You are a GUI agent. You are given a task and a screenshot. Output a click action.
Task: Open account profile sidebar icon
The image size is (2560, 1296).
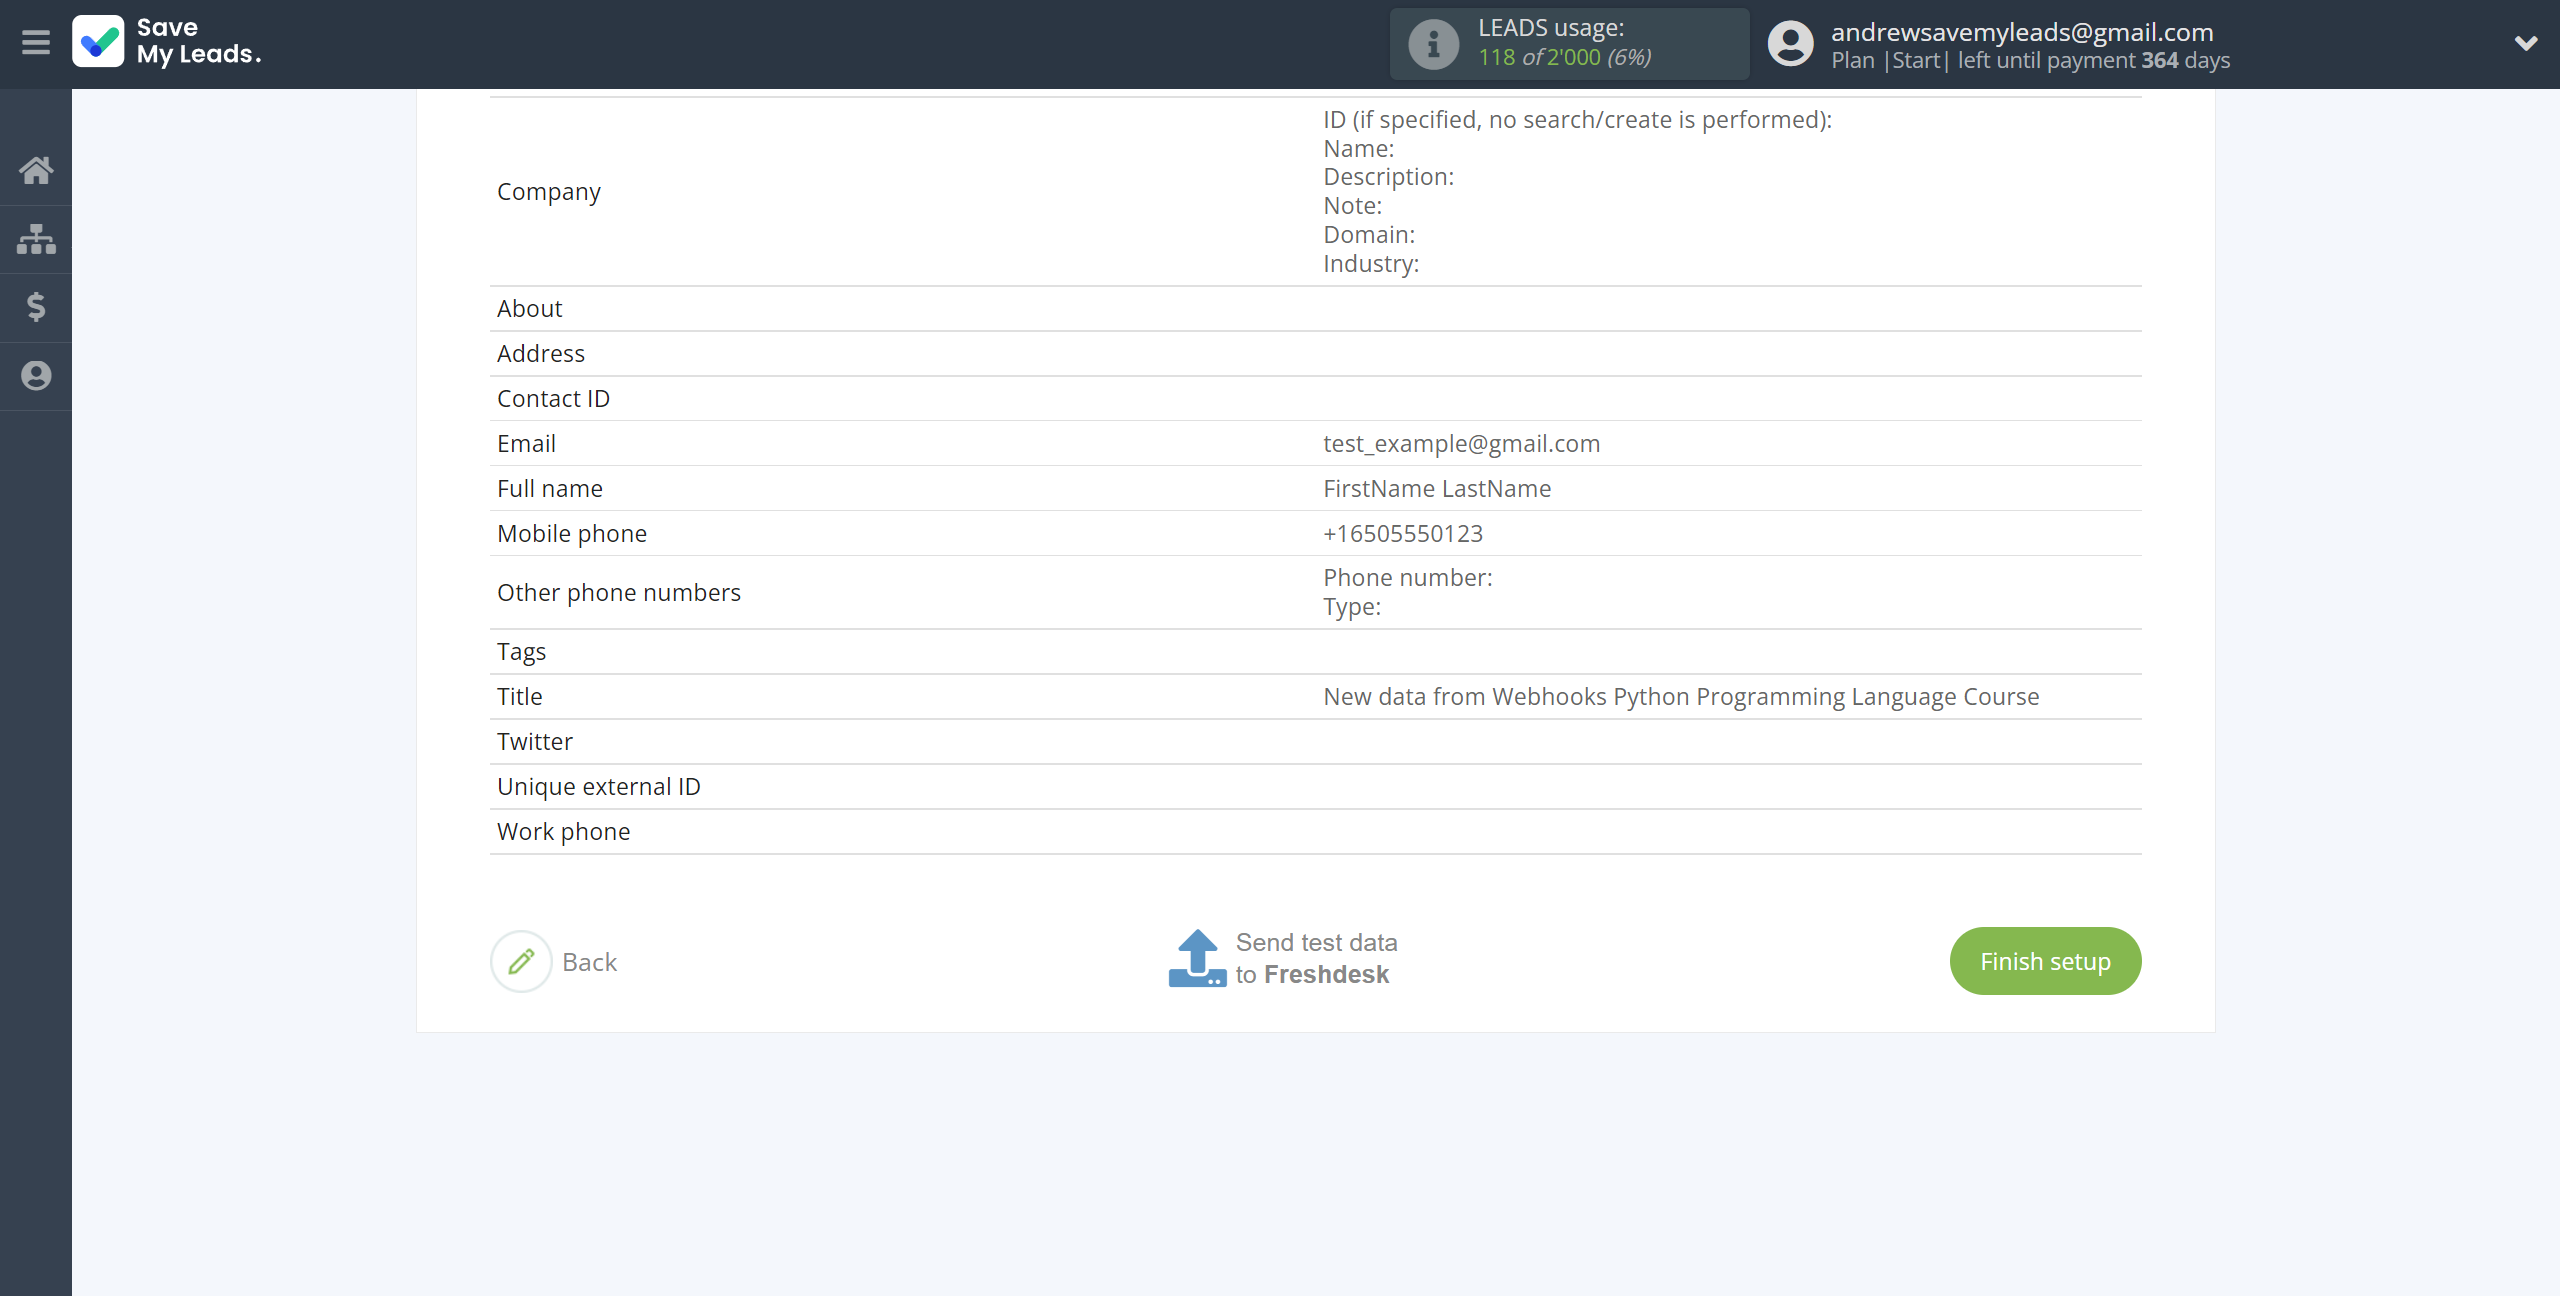pos(36,376)
